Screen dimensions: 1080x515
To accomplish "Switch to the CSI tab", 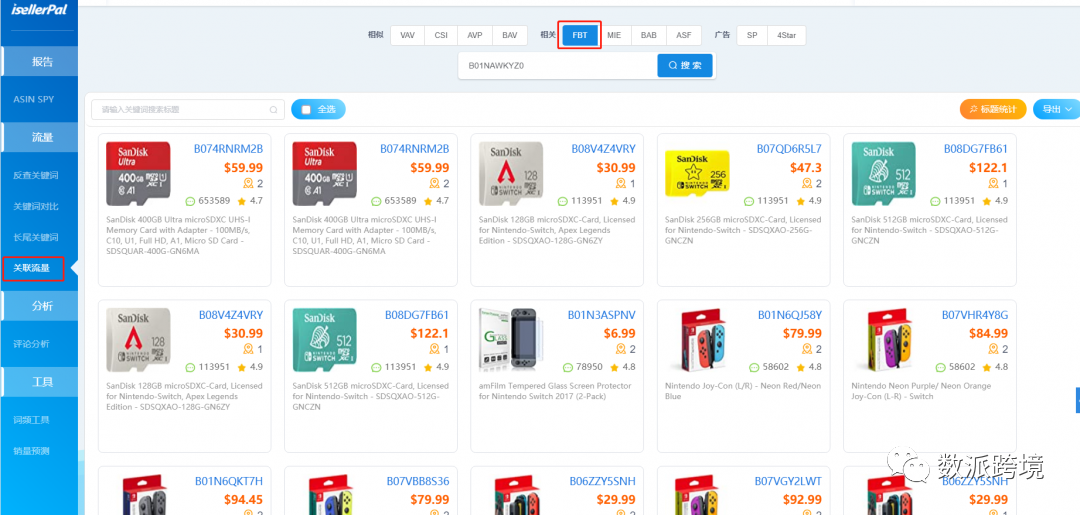I will pos(441,35).
